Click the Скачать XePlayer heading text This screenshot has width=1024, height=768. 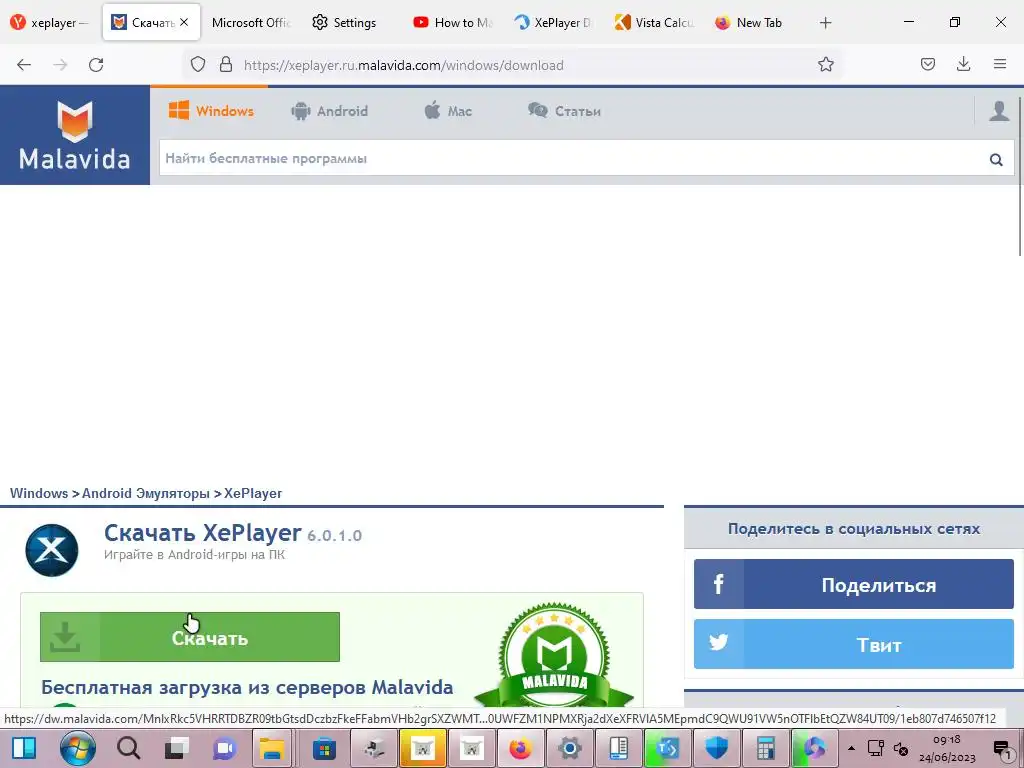click(x=202, y=533)
